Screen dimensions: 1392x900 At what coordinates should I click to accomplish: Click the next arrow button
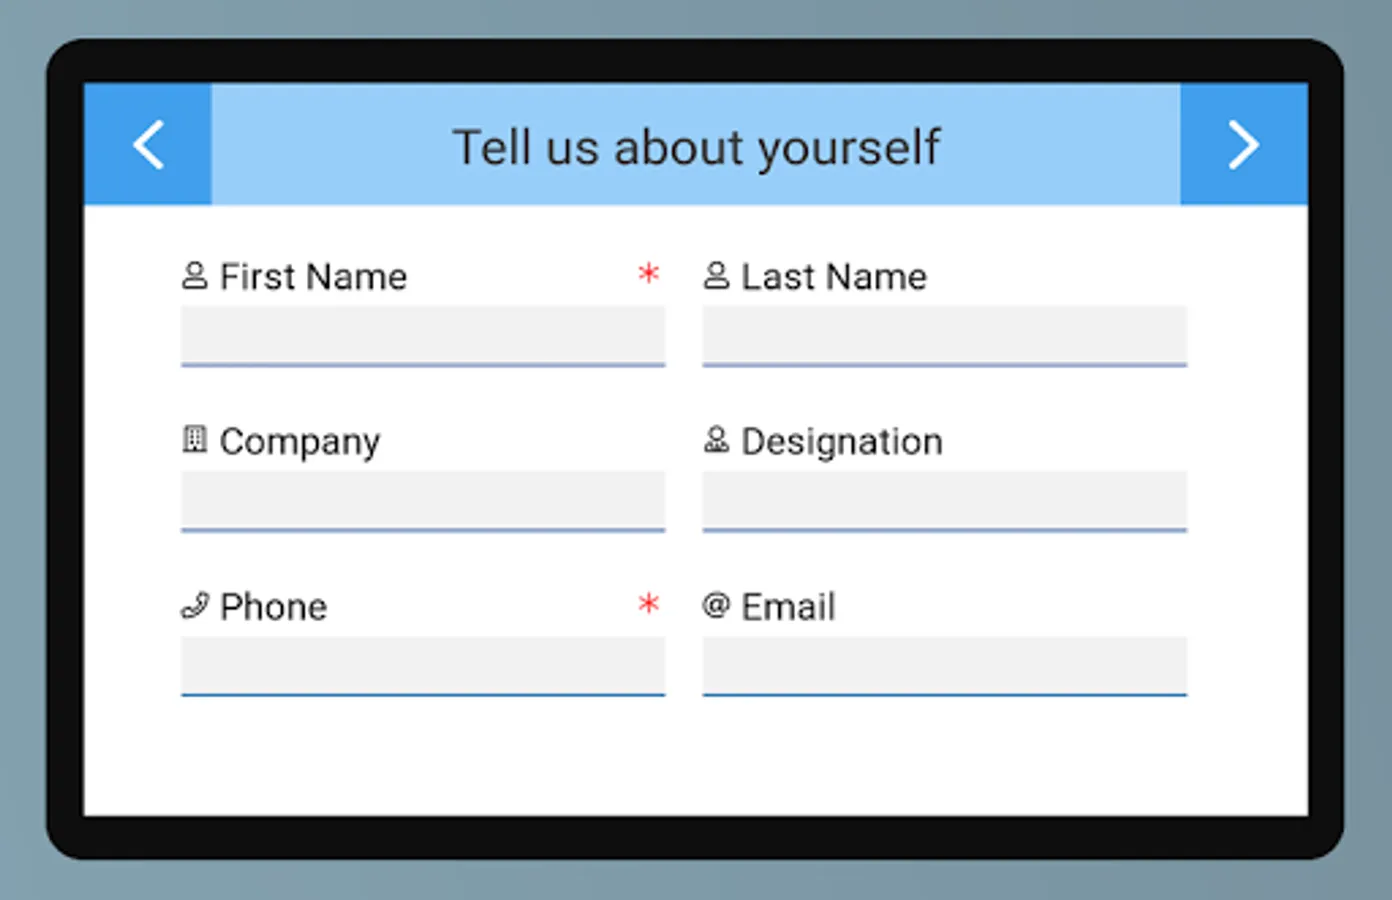pyautogui.click(x=1243, y=145)
